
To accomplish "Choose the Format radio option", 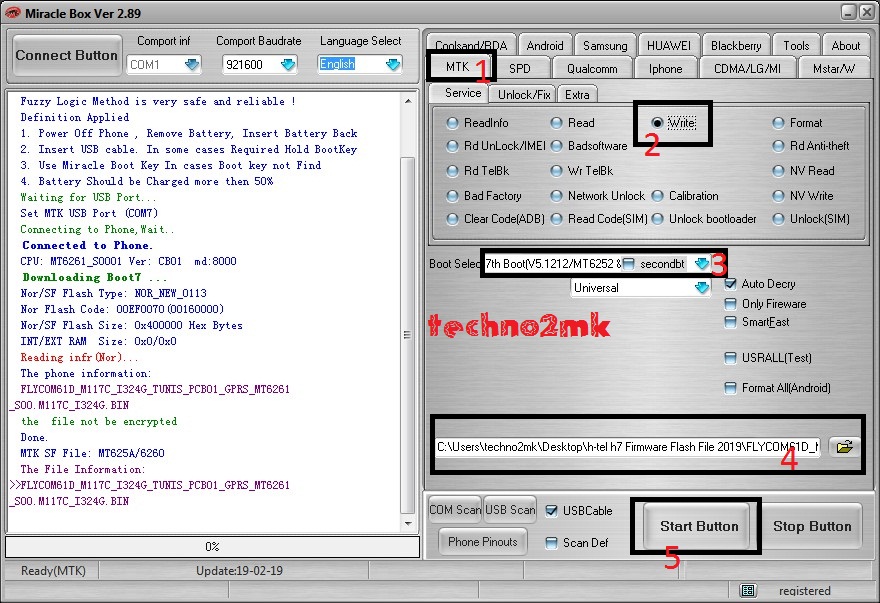I will pyautogui.click(x=779, y=123).
